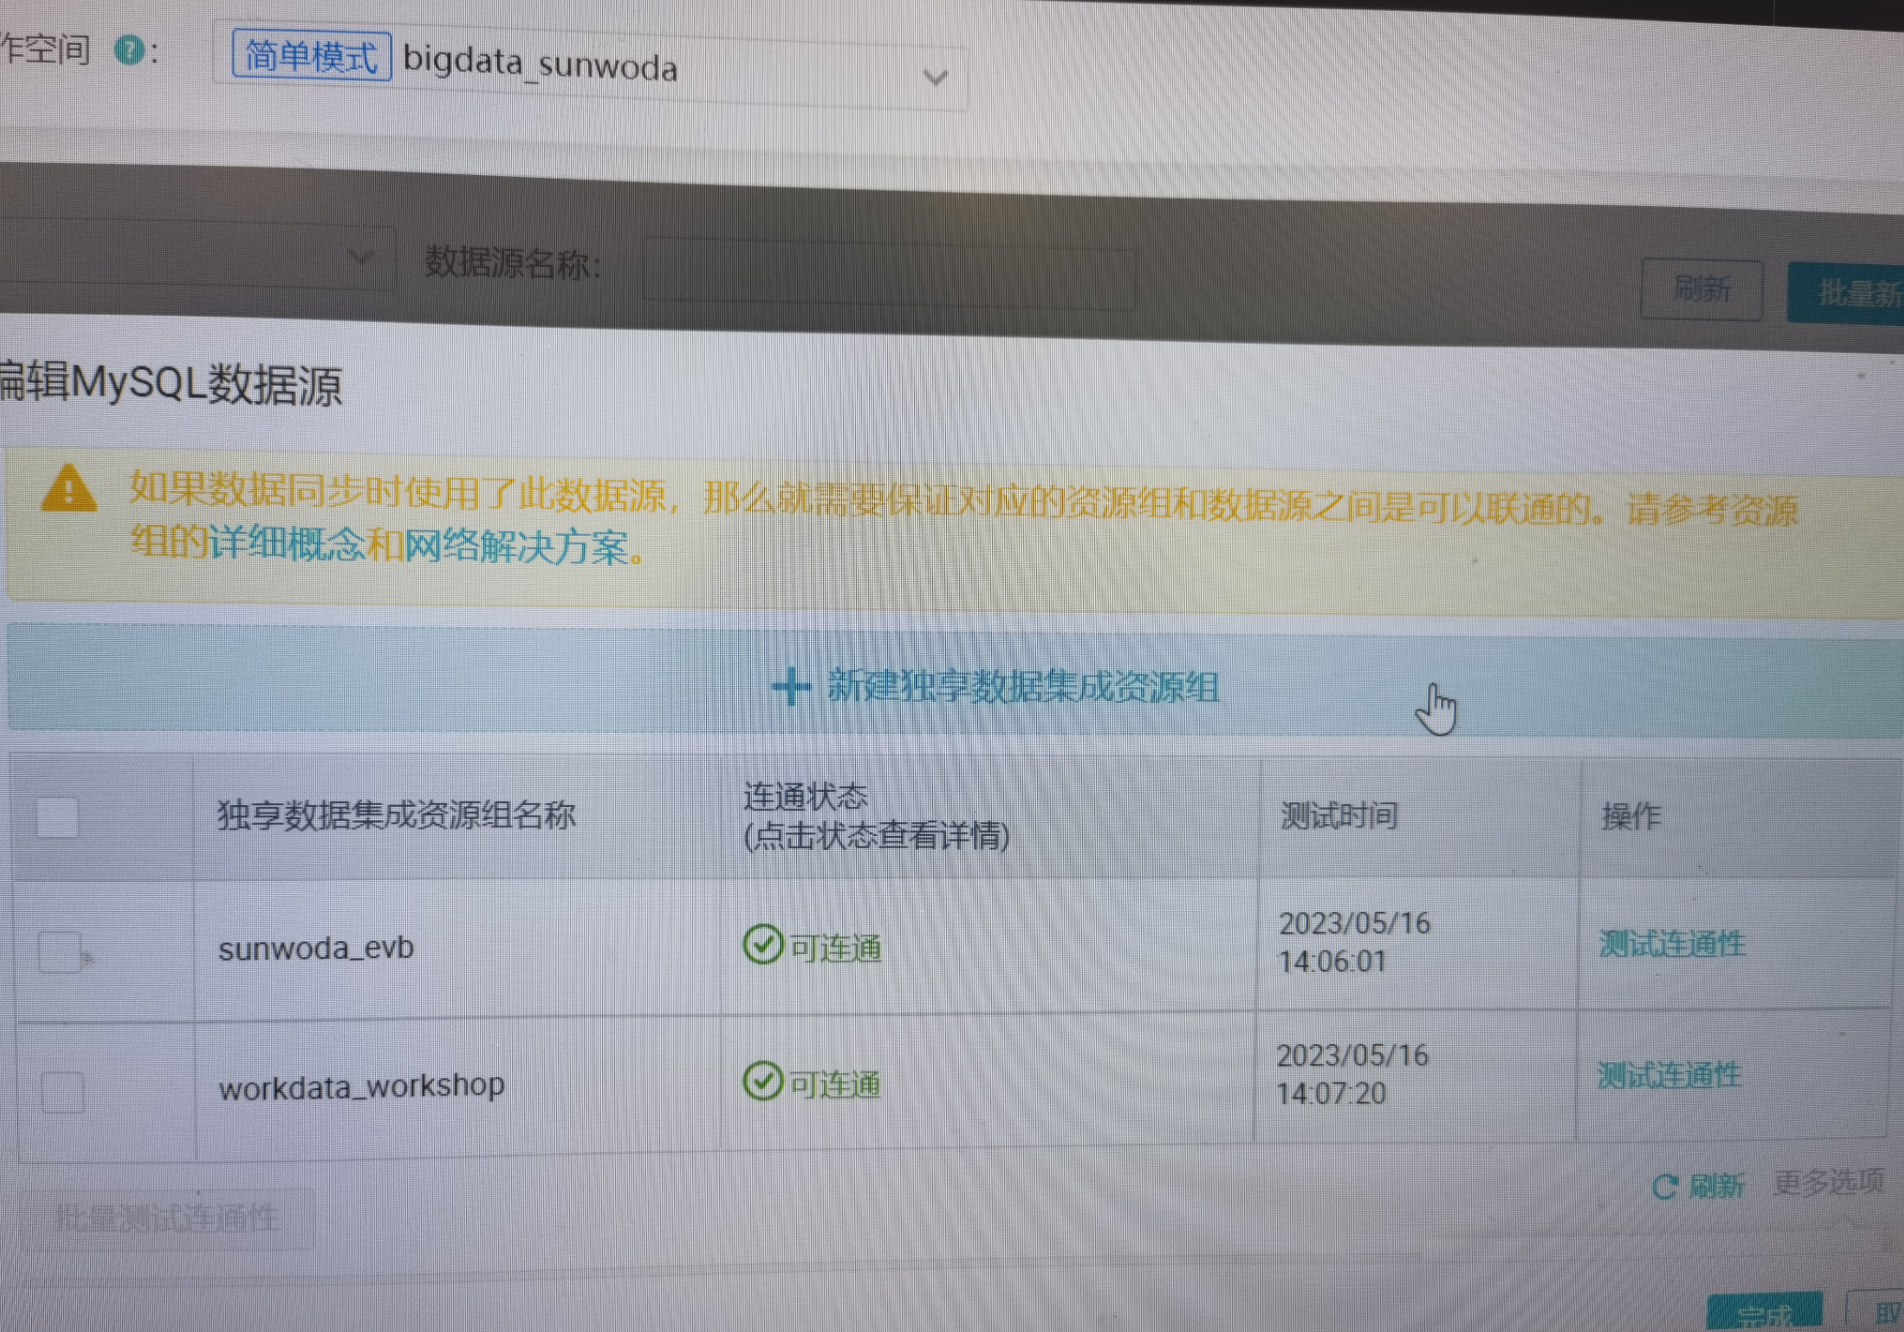The image size is (1904, 1332).
Task: Click the circular refresh icon below table
Action: coord(1666,1187)
